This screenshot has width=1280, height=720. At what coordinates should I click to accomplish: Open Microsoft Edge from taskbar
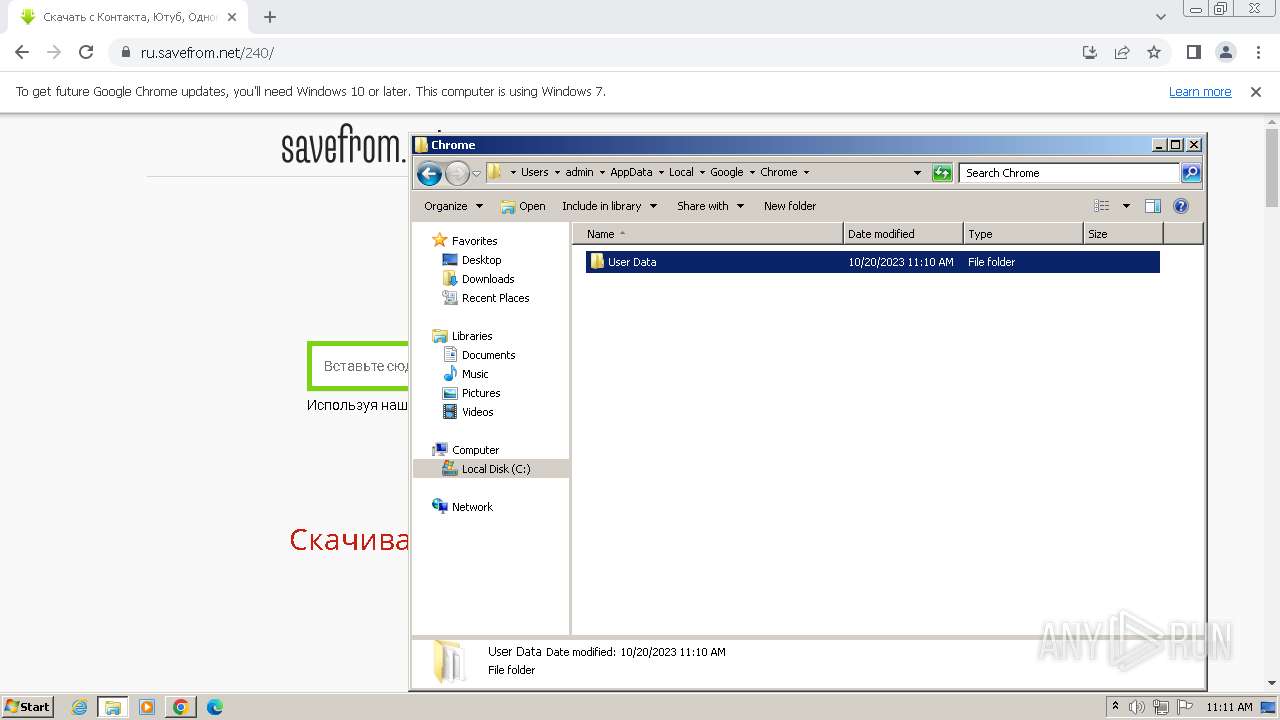(215, 707)
